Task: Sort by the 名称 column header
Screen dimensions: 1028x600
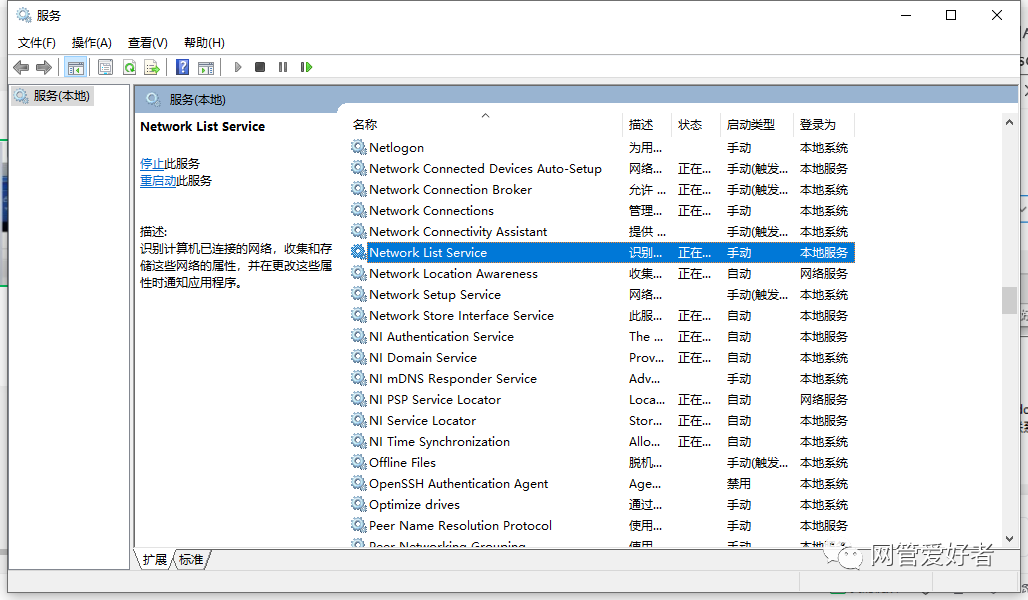Action: coord(485,124)
